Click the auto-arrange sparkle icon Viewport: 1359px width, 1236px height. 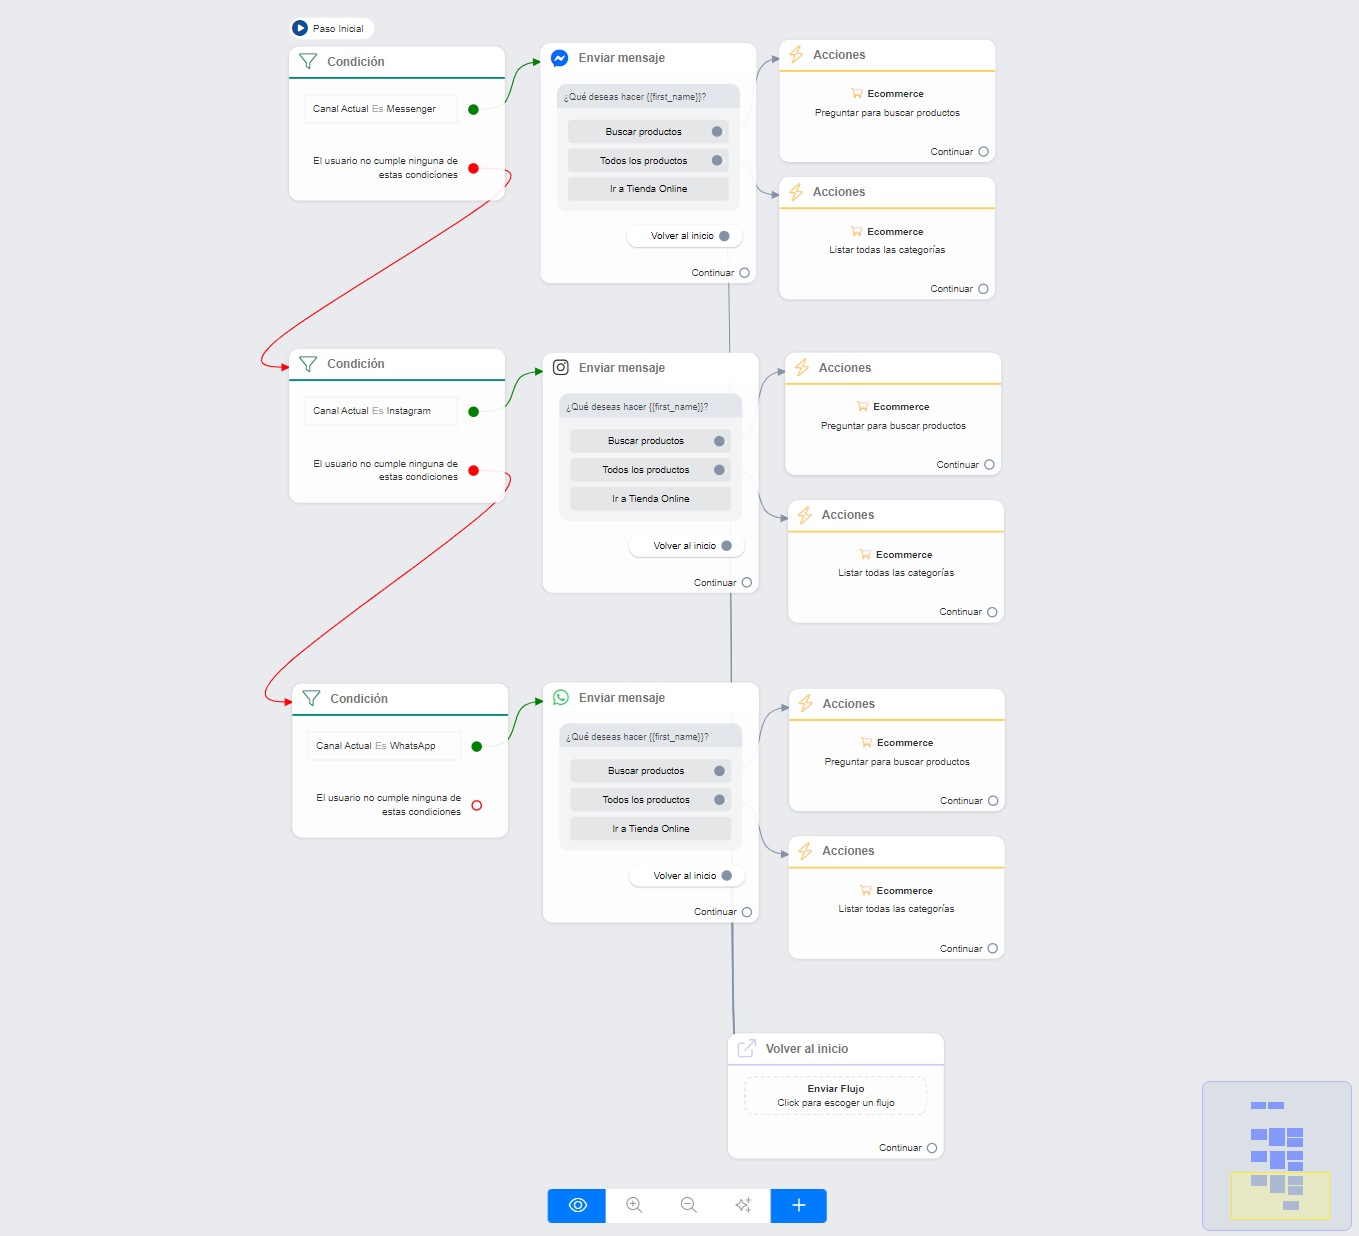pos(743,1205)
